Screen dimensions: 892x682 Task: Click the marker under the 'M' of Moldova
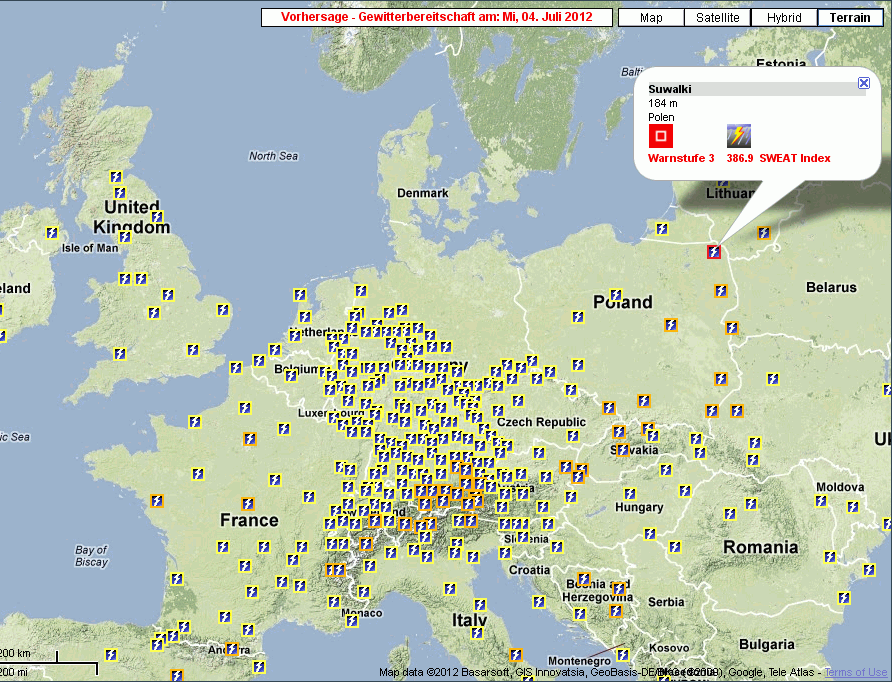click(821, 501)
